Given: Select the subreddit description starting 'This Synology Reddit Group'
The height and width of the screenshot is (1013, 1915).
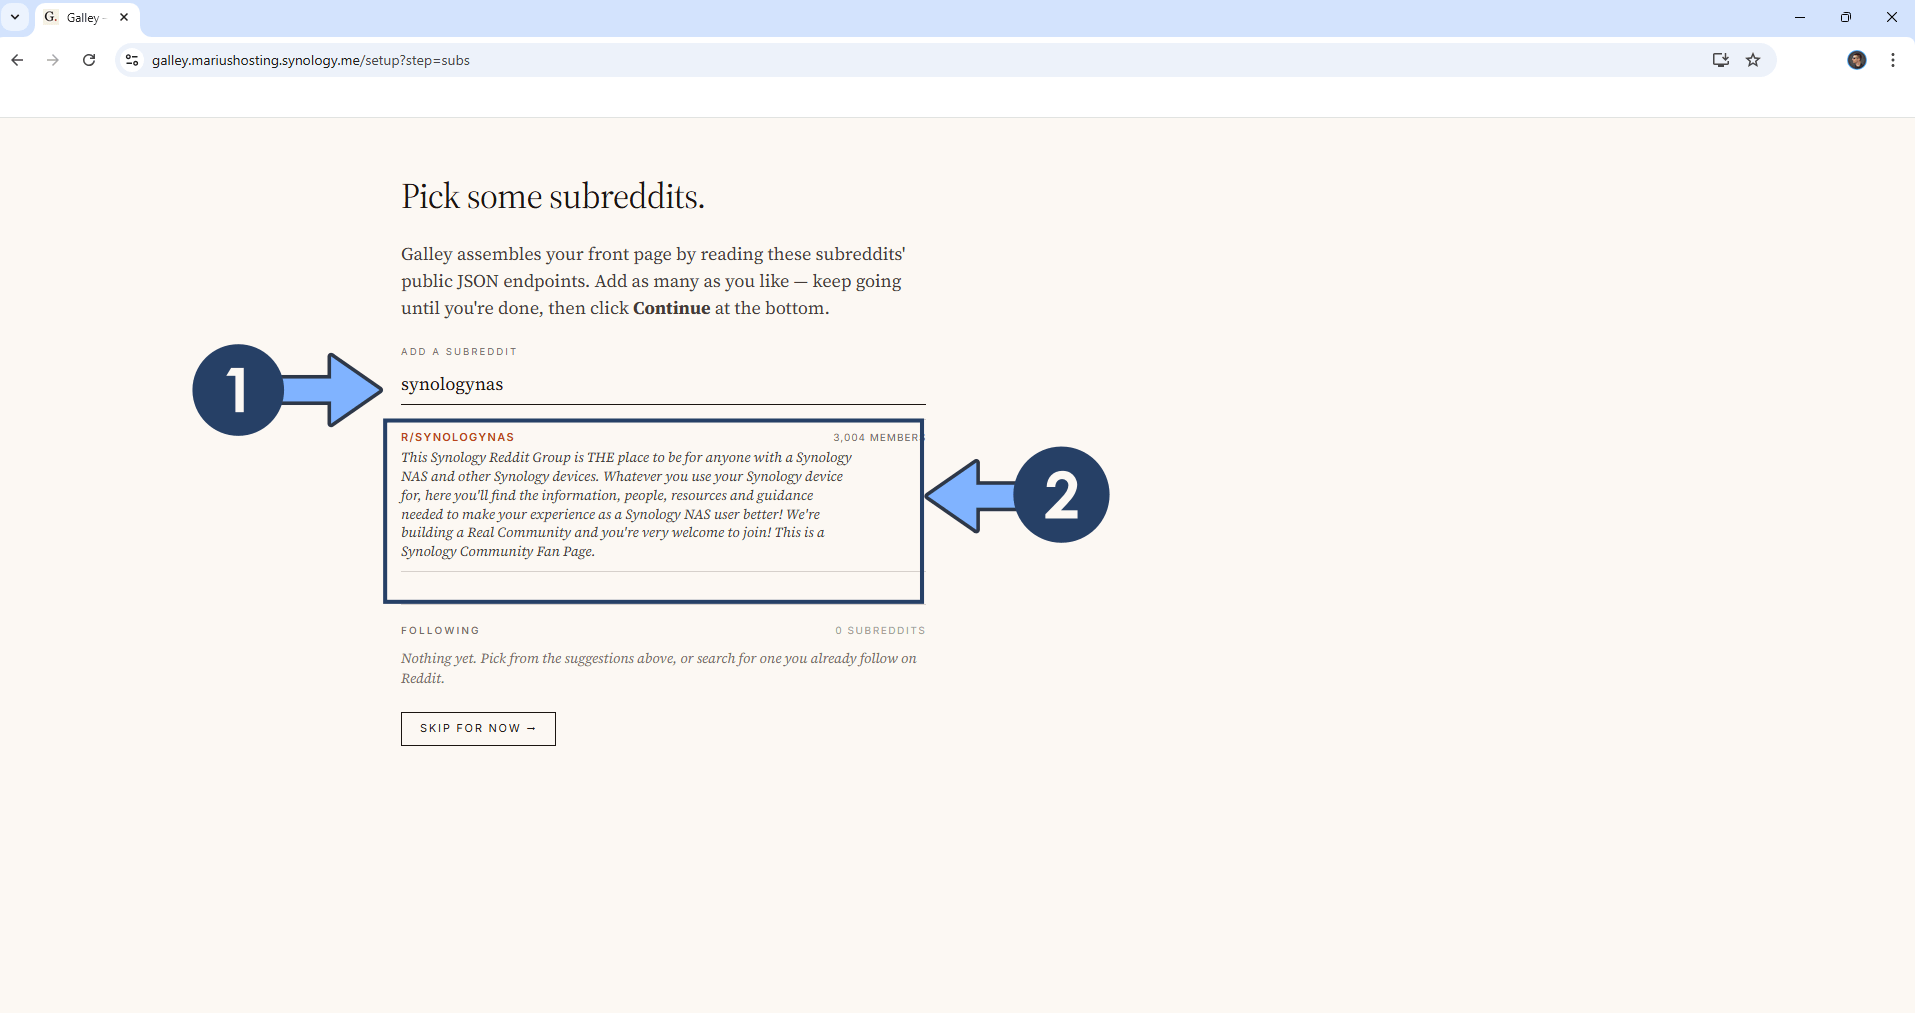Looking at the screenshot, I should tap(627, 504).
